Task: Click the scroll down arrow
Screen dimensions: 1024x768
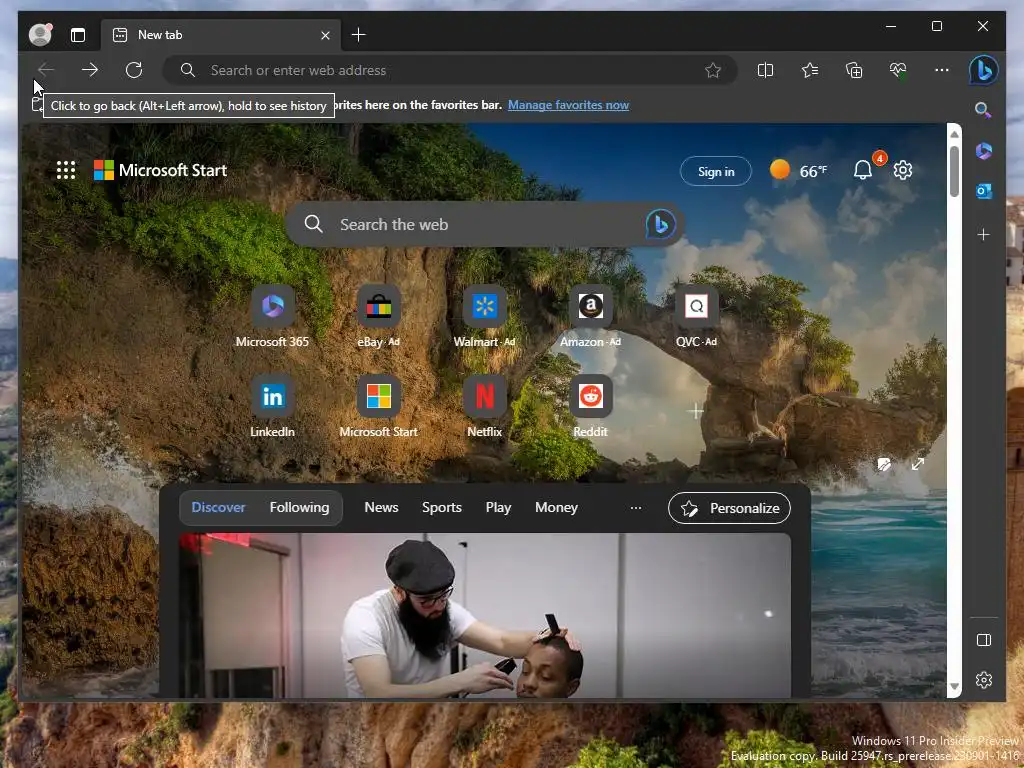Action: (954, 687)
